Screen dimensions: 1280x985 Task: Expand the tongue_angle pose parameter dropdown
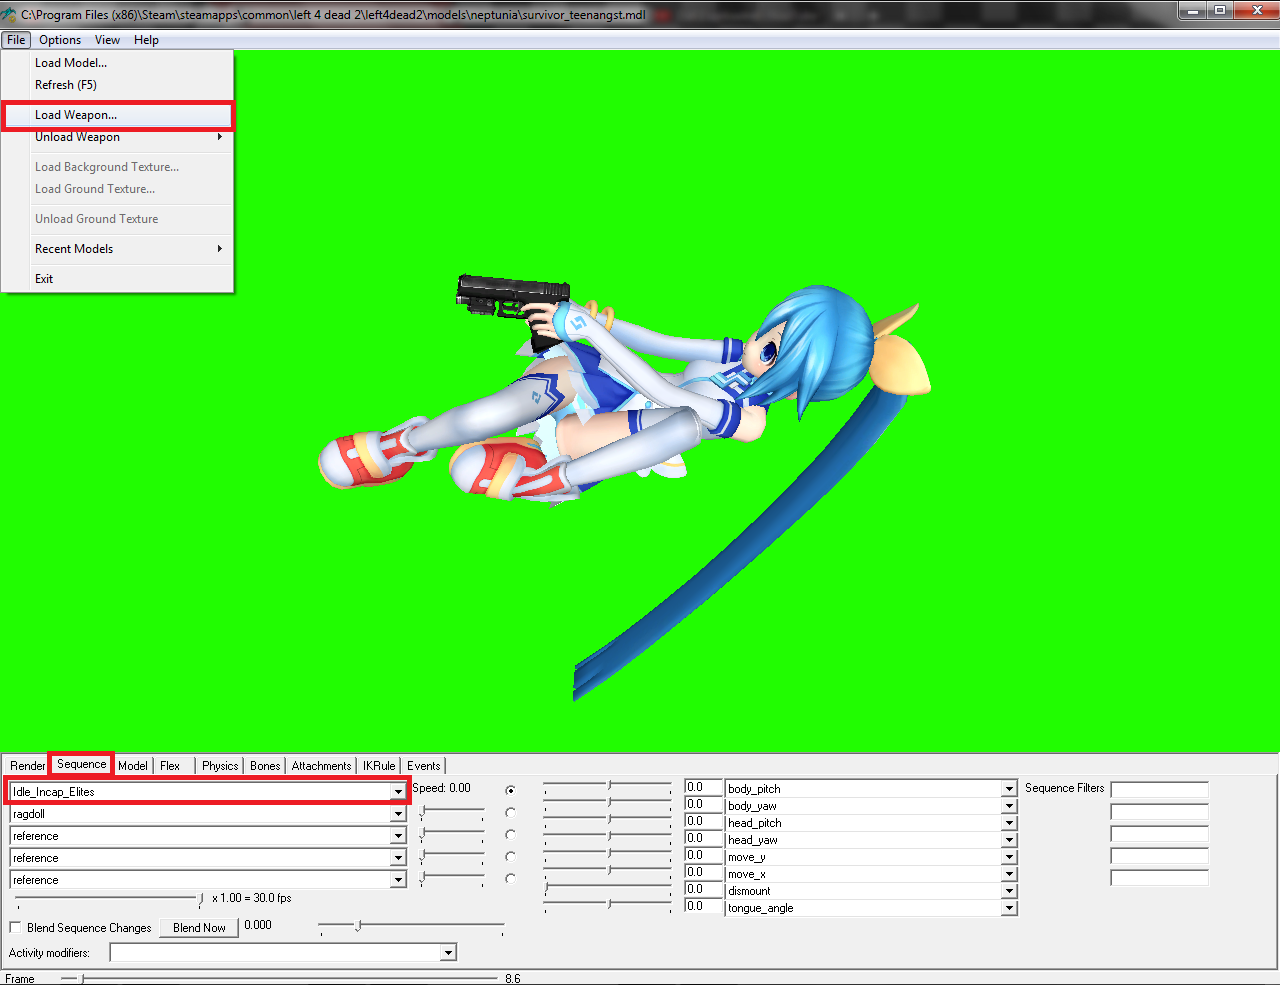click(x=1009, y=908)
